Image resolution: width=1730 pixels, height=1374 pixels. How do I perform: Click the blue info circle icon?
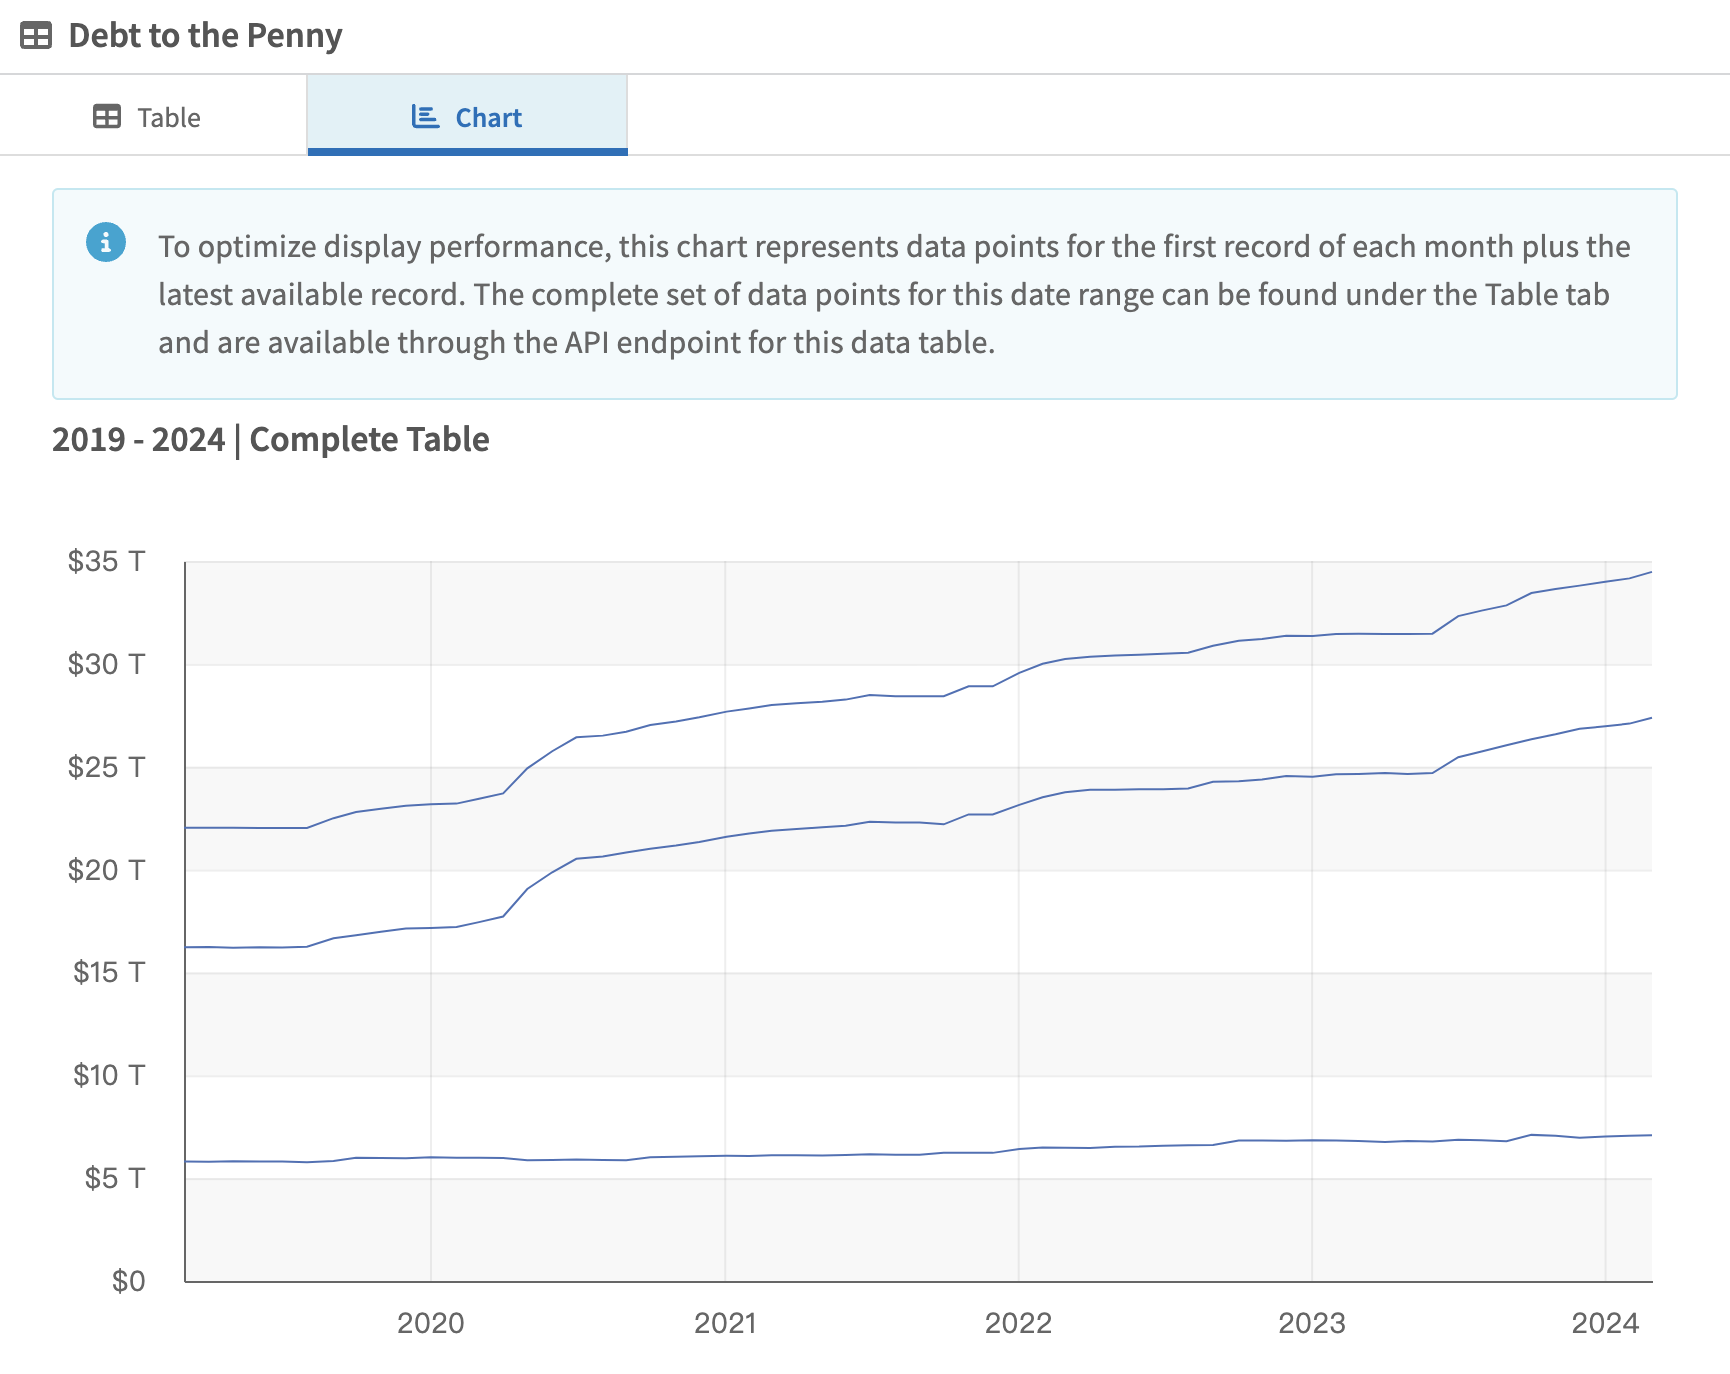[x=106, y=242]
